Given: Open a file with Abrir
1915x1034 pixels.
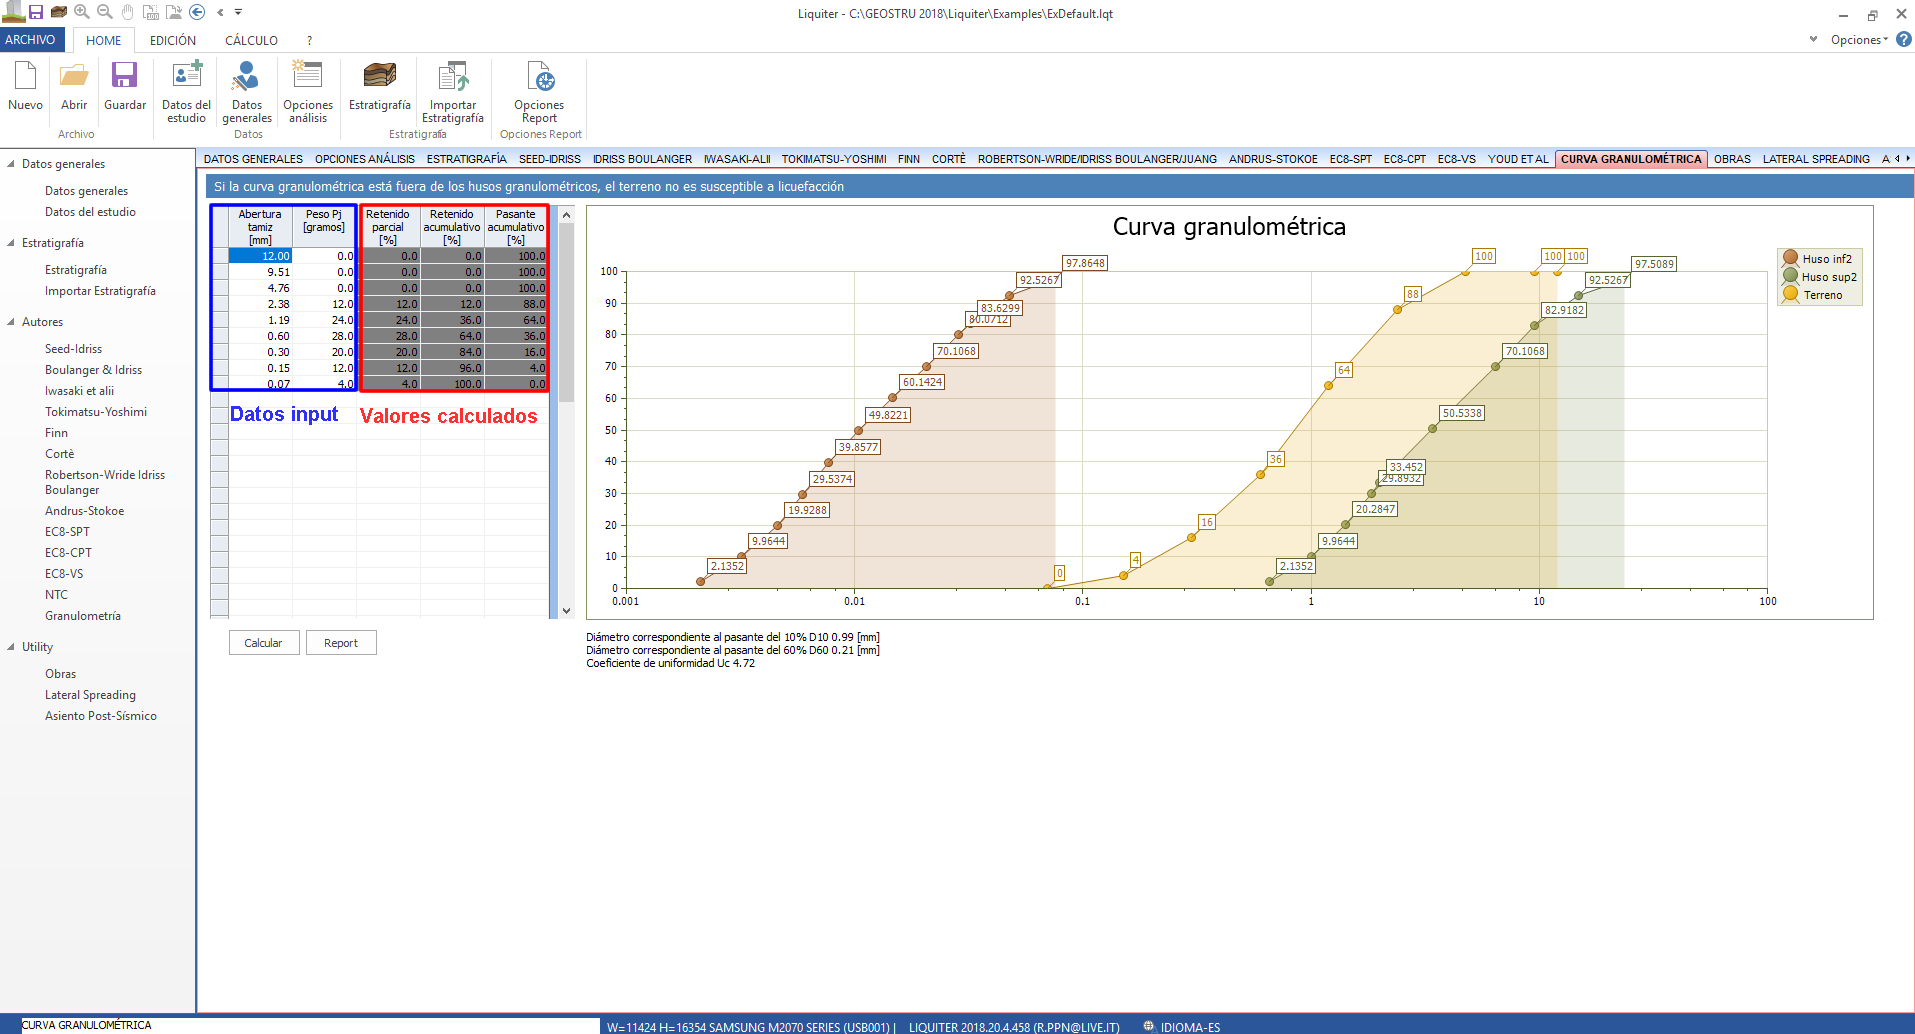Looking at the screenshot, I should (x=74, y=86).
